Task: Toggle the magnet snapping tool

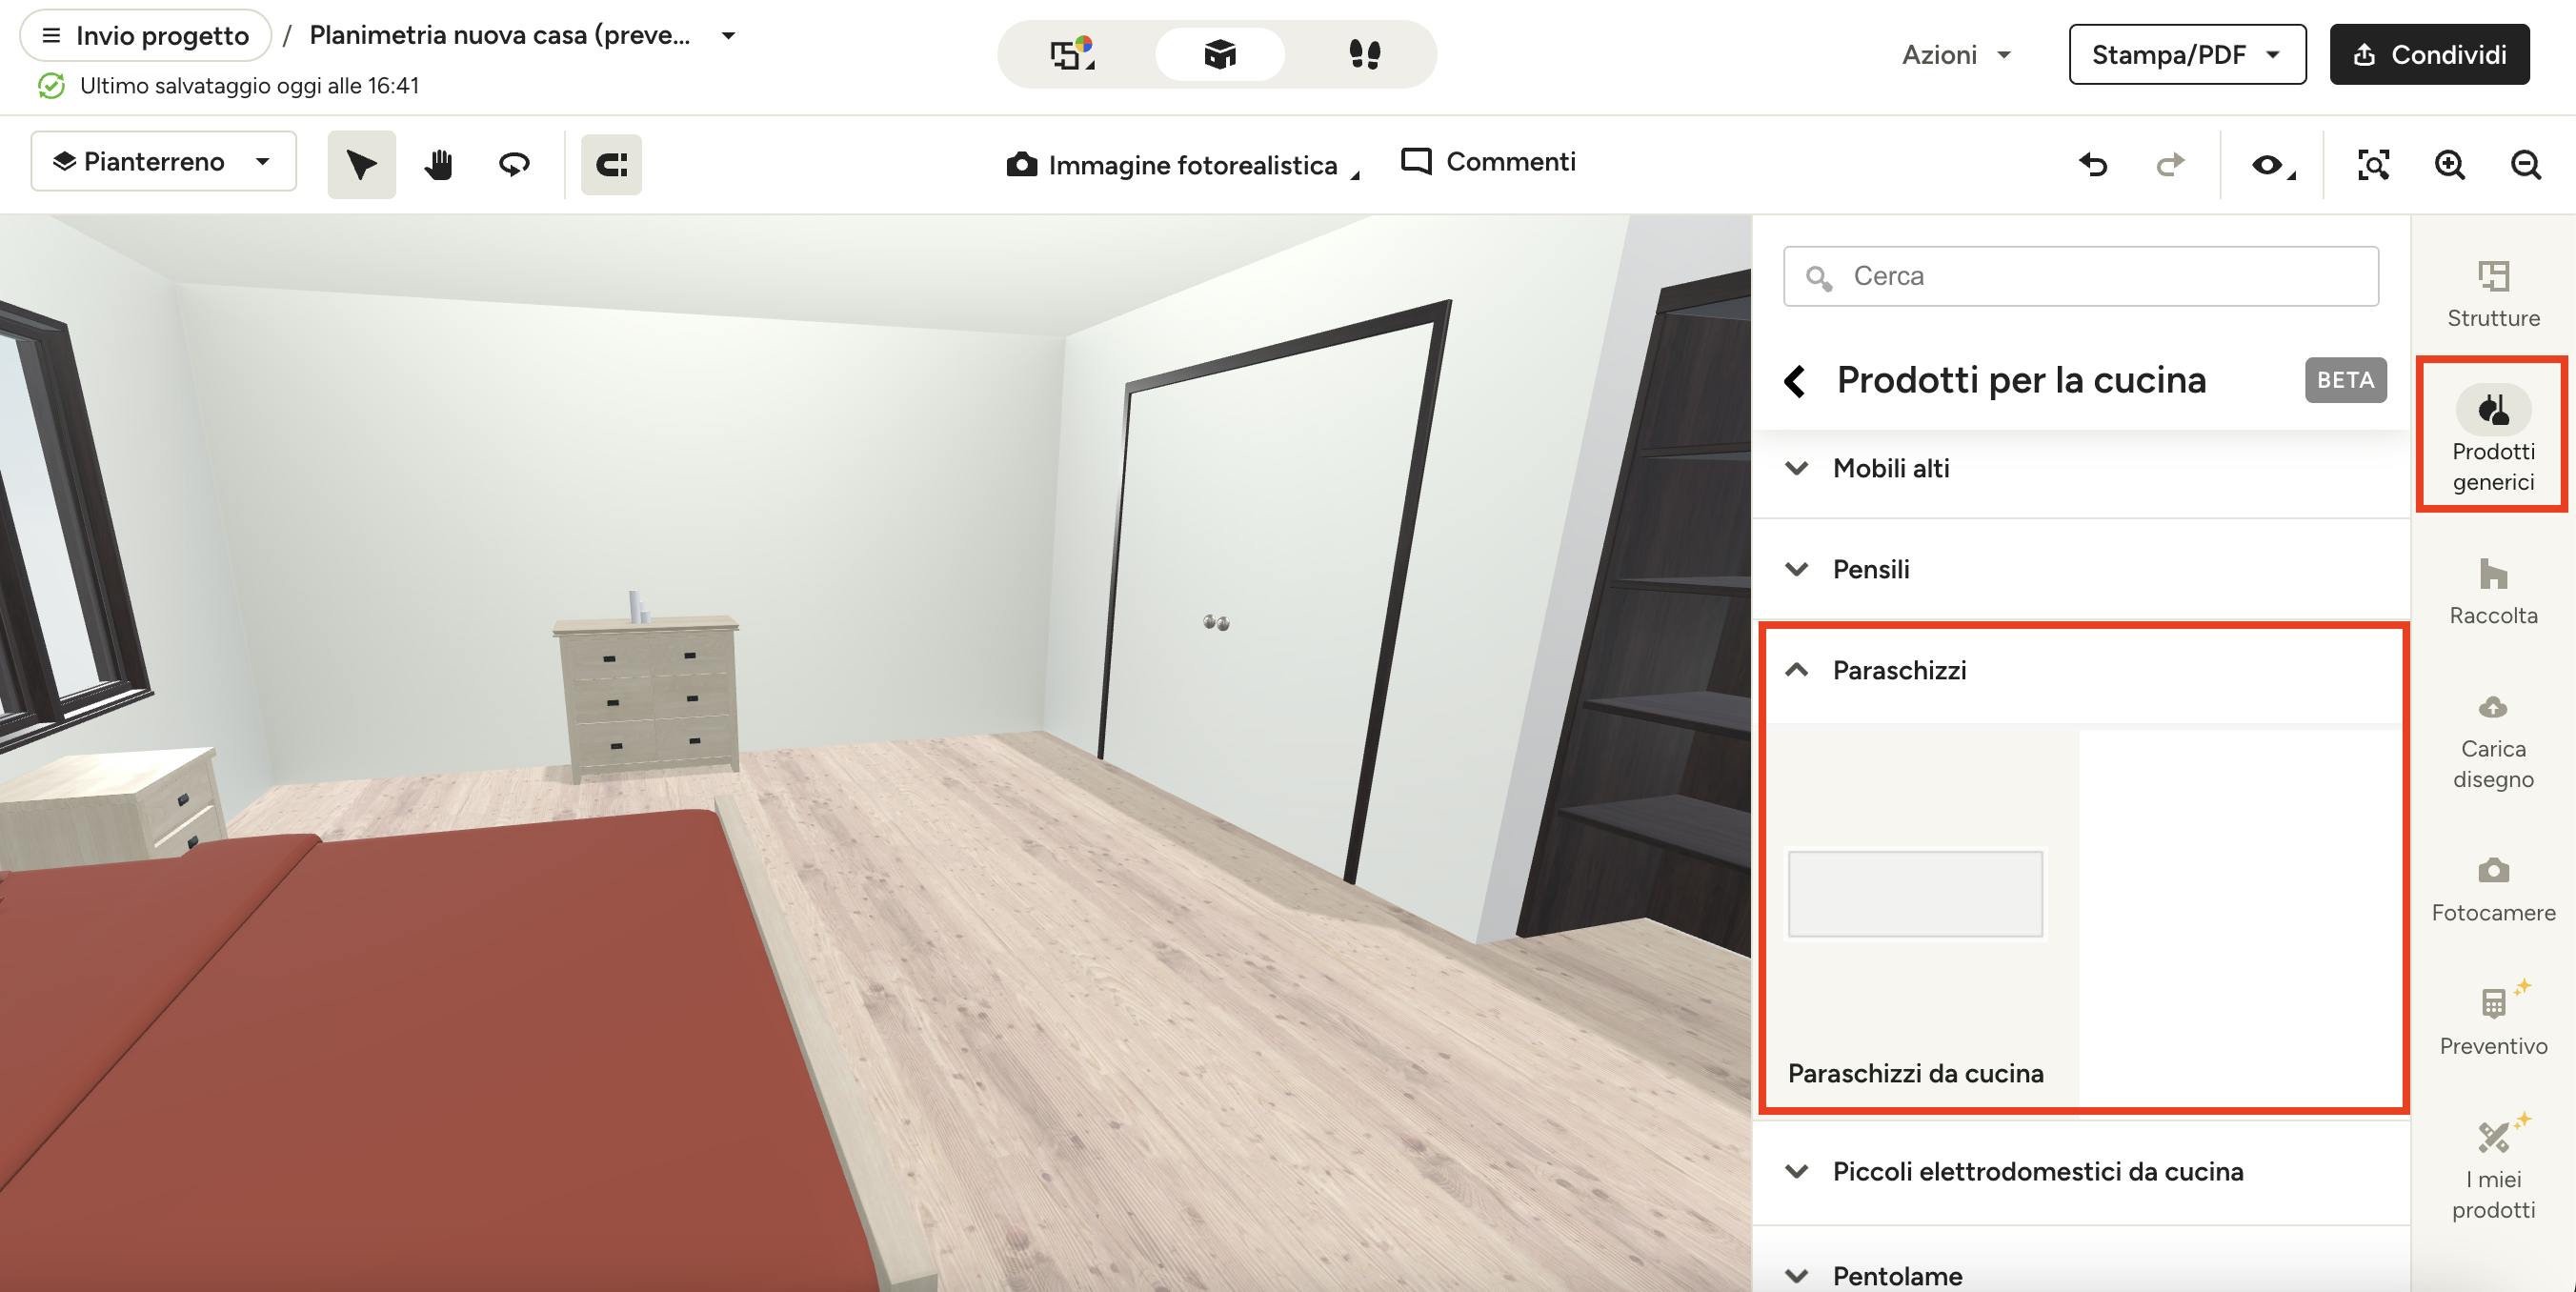Action: (611, 164)
